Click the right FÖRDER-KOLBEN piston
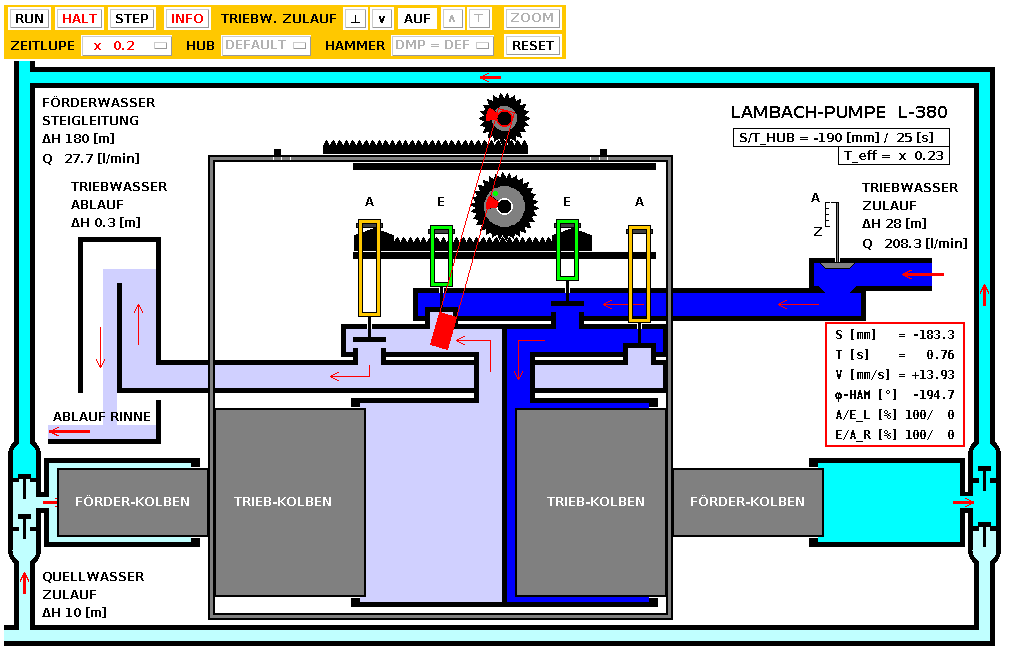Image resolution: width=1010 pixels, height=661 pixels. coord(747,502)
